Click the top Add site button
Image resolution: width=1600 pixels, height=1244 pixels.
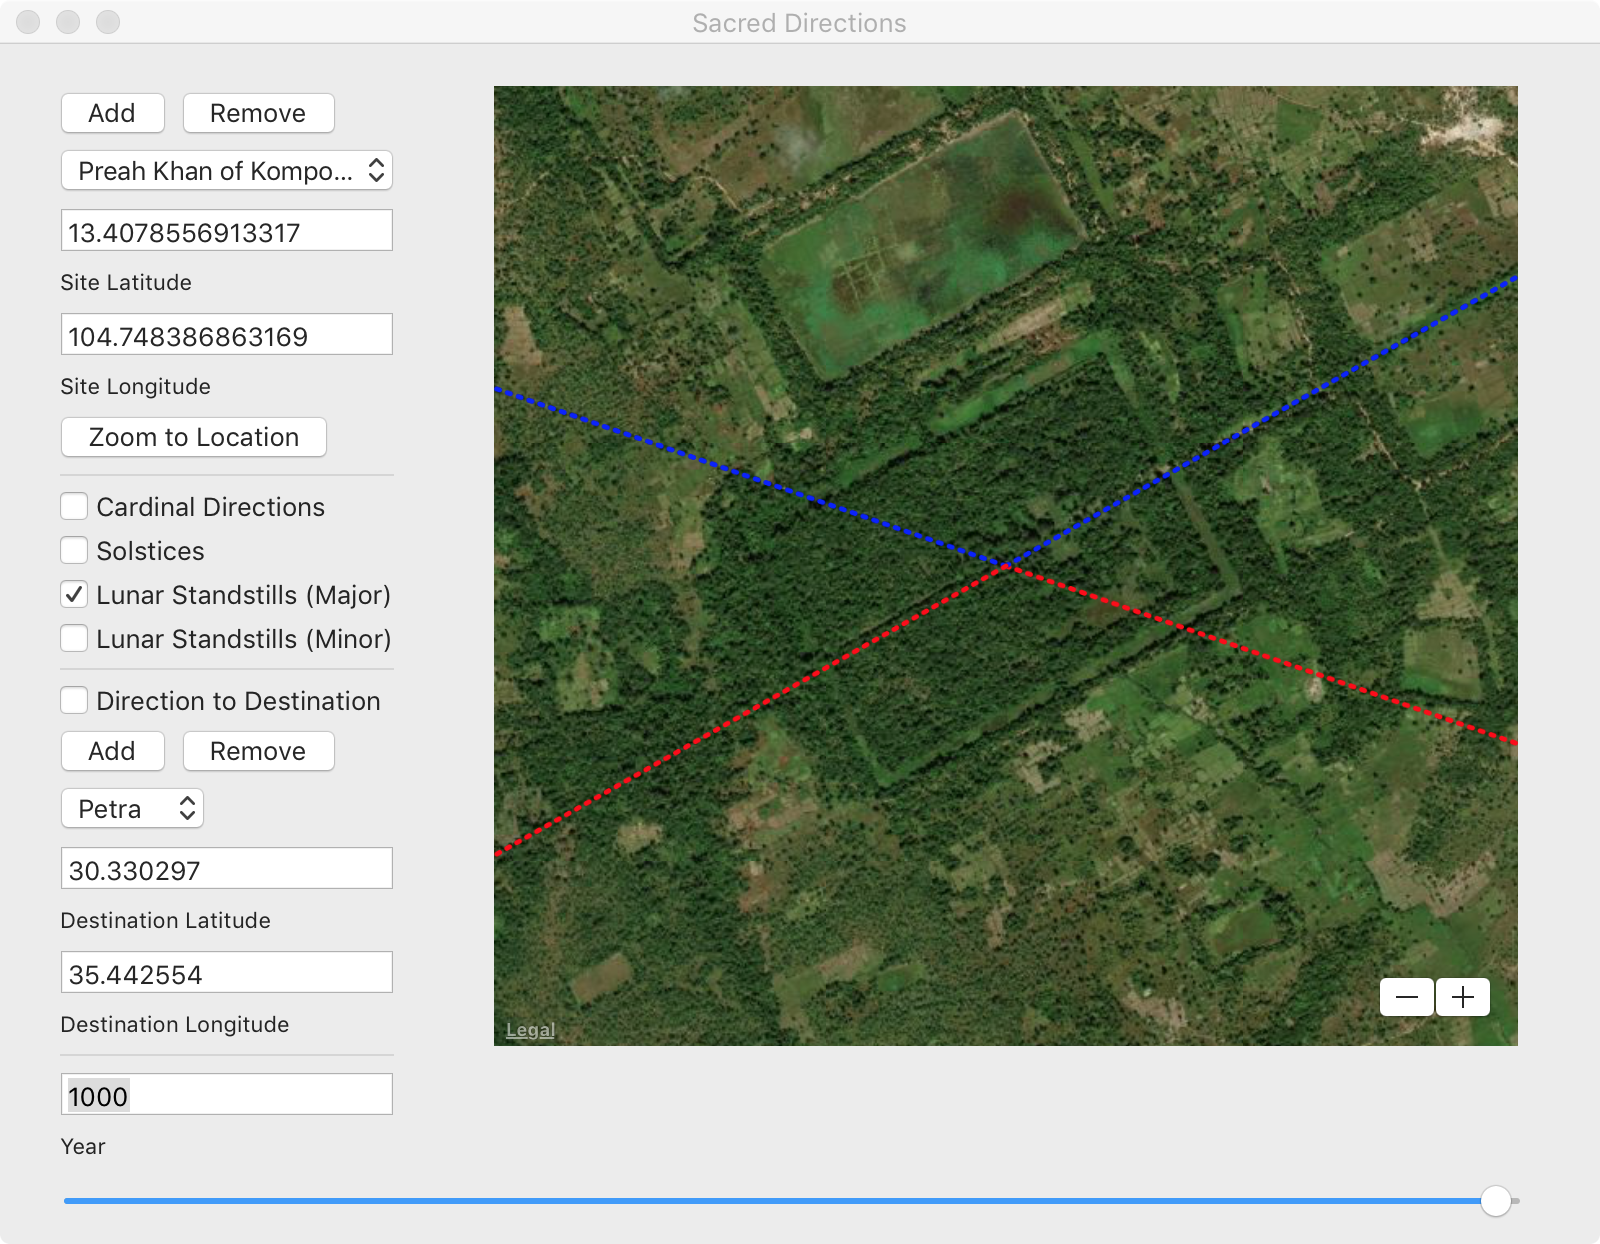(112, 113)
